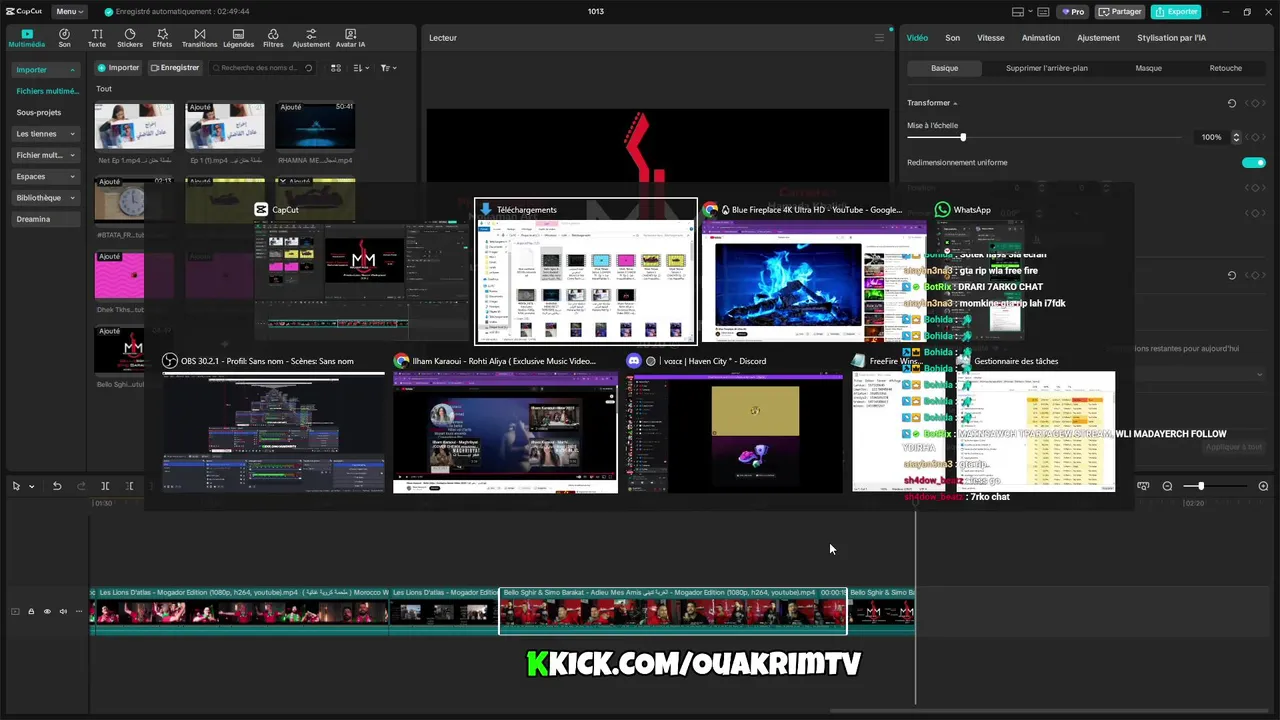Image resolution: width=1280 pixels, height=720 pixels.
Task: Switch to Discord Haven City window
Action: 735,423
